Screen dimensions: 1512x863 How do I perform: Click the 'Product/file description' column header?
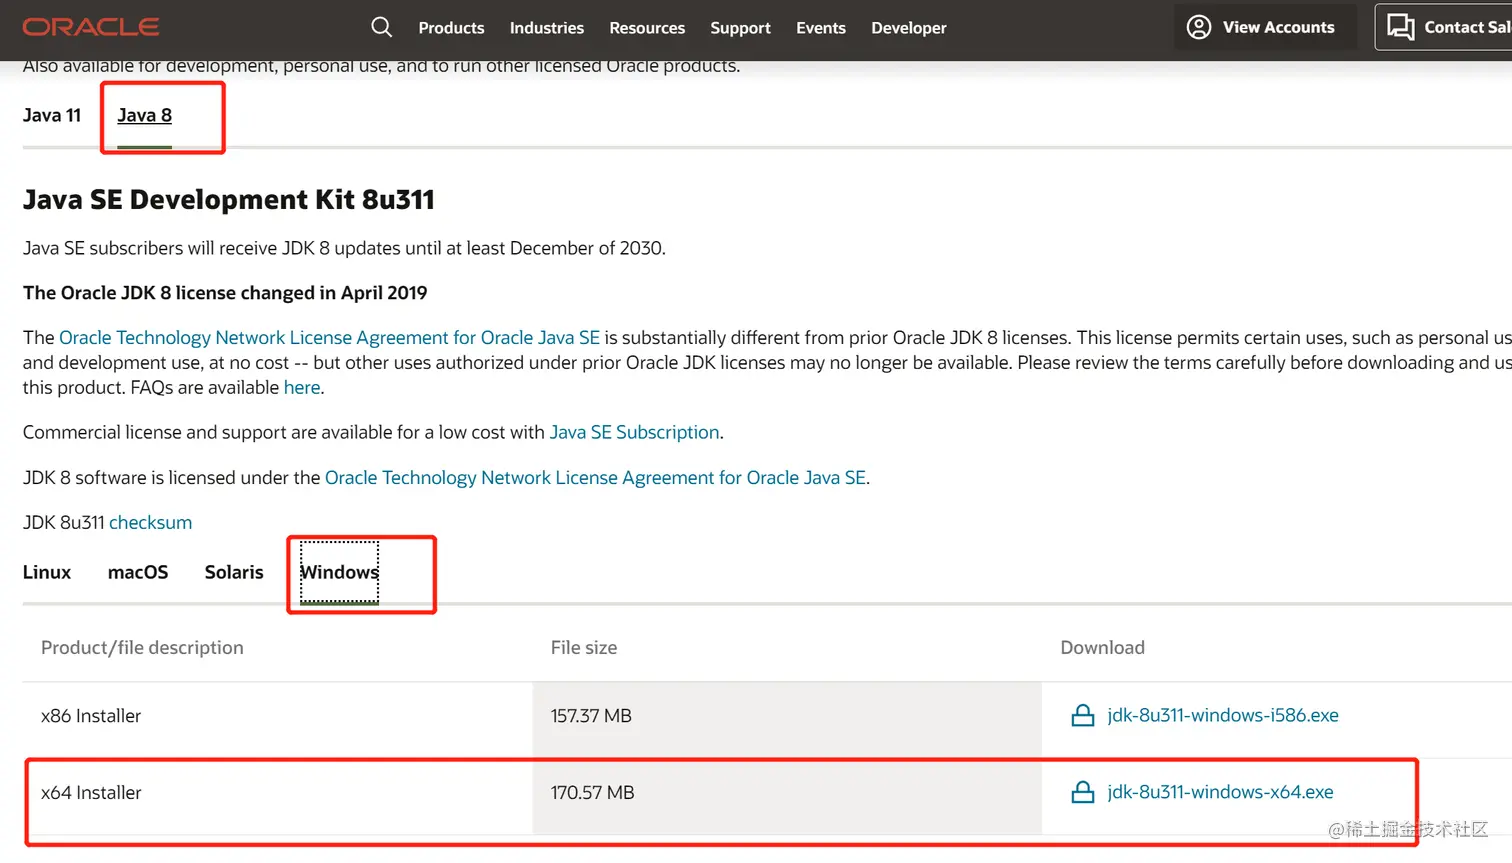pyautogui.click(x=142, y=648)
